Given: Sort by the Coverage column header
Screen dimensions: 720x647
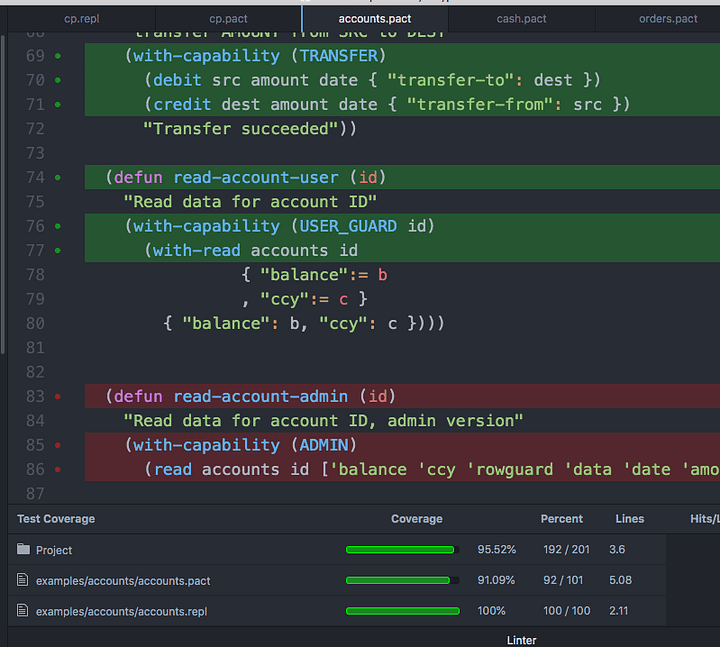Looking at the screenshot, I should pyautogui.click(x=416, y=519).
